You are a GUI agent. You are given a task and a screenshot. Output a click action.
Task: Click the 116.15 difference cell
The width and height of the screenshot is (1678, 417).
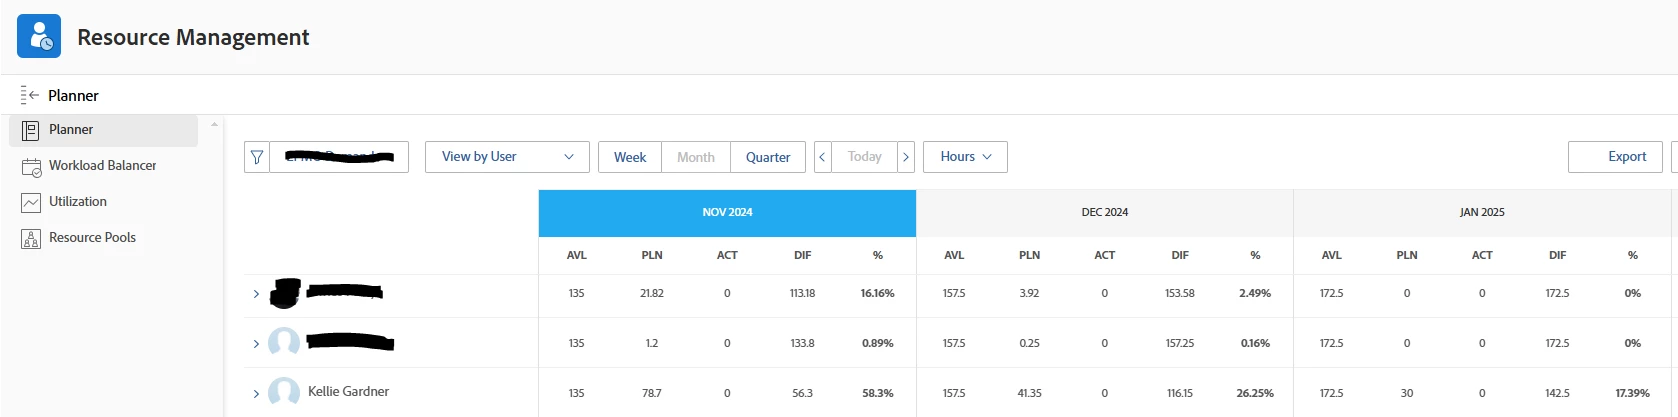pos(1180,394)
